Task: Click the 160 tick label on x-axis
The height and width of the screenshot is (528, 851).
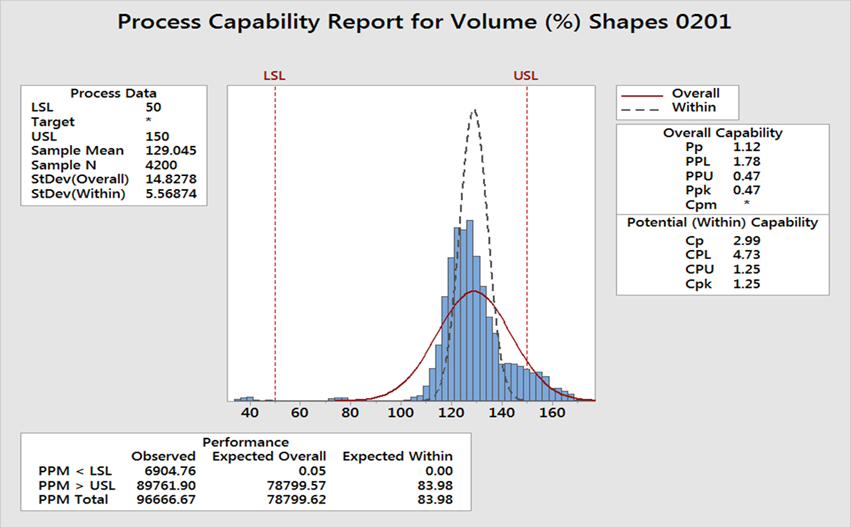Action: 552,411
